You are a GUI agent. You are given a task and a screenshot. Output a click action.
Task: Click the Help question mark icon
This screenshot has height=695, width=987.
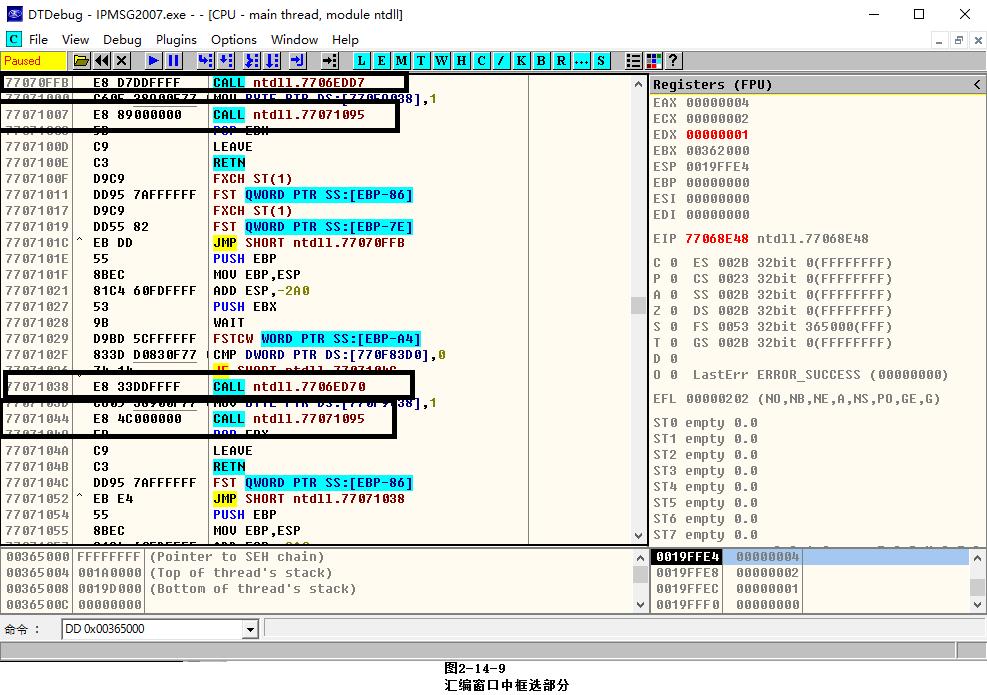click(673, 61)
